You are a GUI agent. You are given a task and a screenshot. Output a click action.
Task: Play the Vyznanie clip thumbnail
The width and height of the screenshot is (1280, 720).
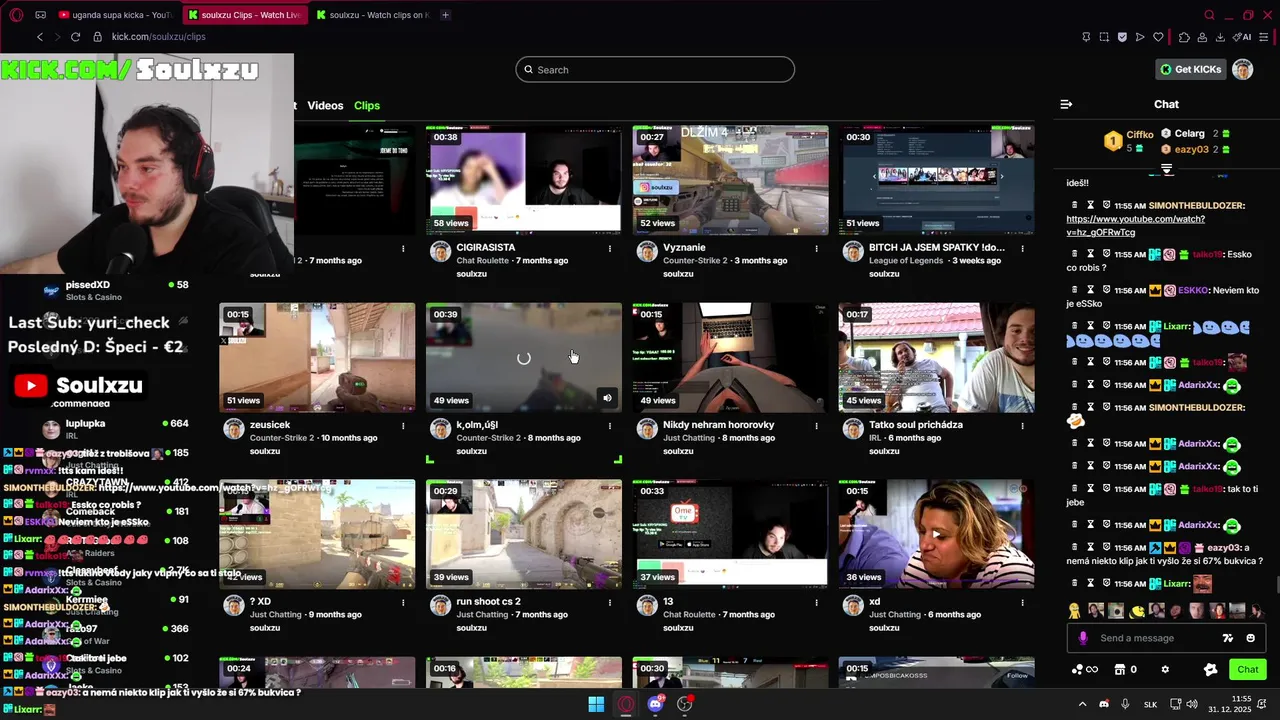(730, 180)
